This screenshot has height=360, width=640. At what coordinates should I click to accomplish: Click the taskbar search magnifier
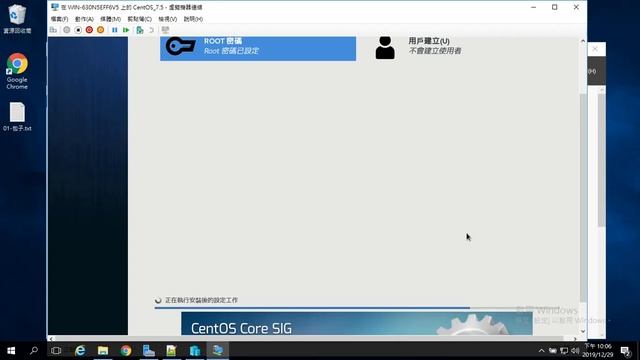click(34, 351)
